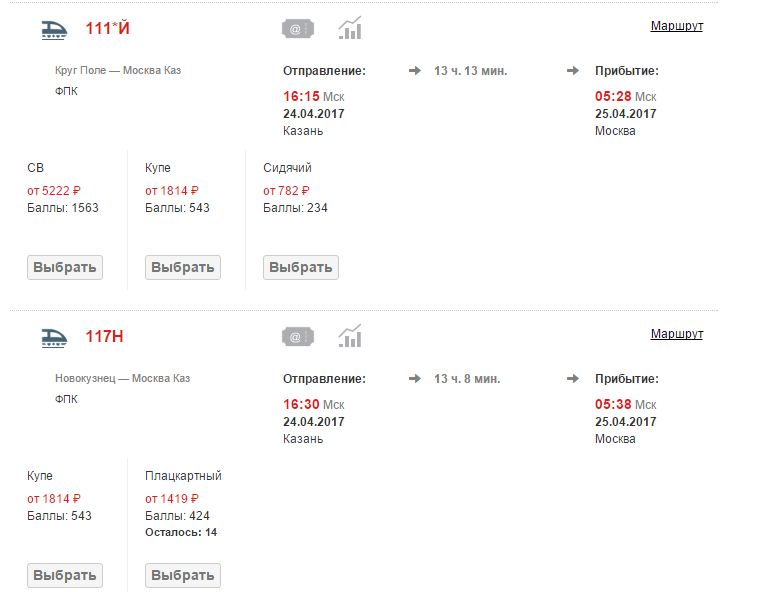Choose the СВ class with the Выбрать button
This screenshot has width=769, height=592.
(65, 267)
